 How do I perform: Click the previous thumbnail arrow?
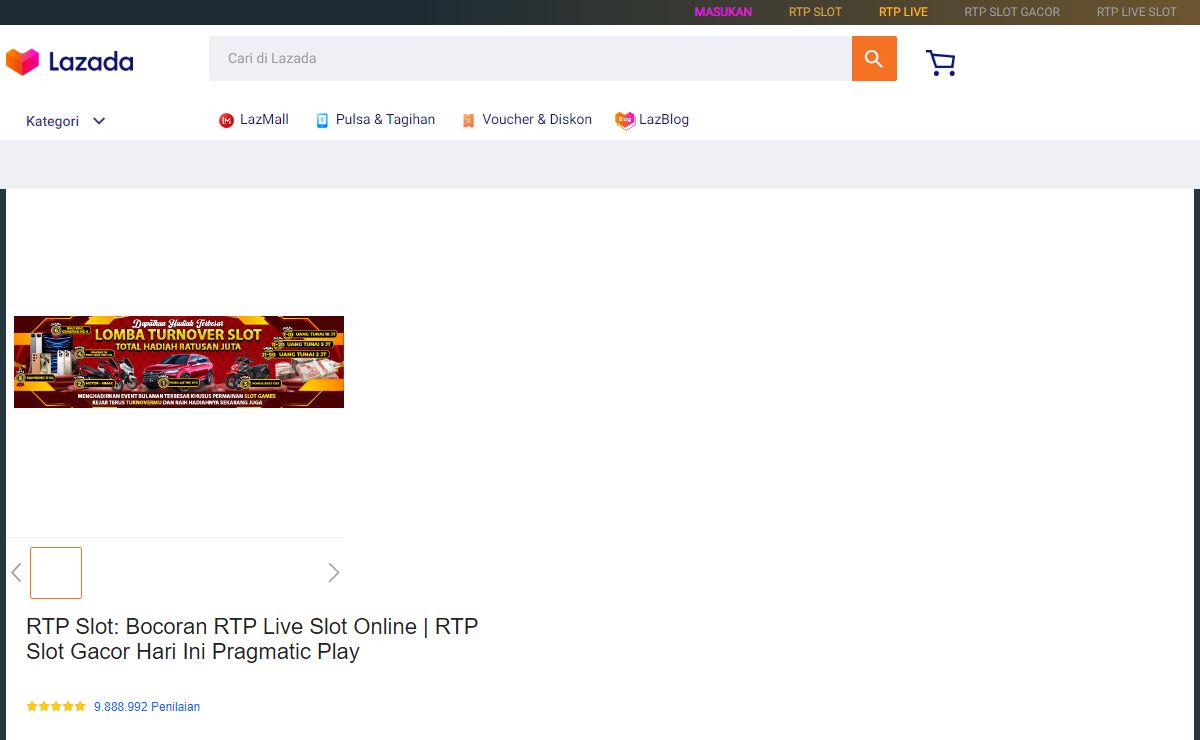[x=16, y=573]
